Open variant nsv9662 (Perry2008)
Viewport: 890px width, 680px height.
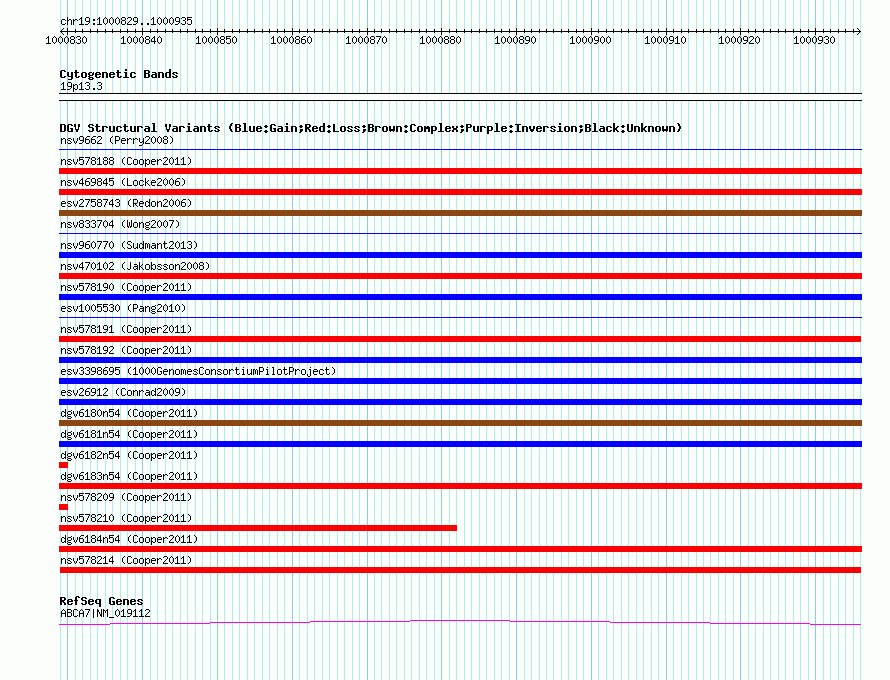pyautogui.click(x=117, y=140)
